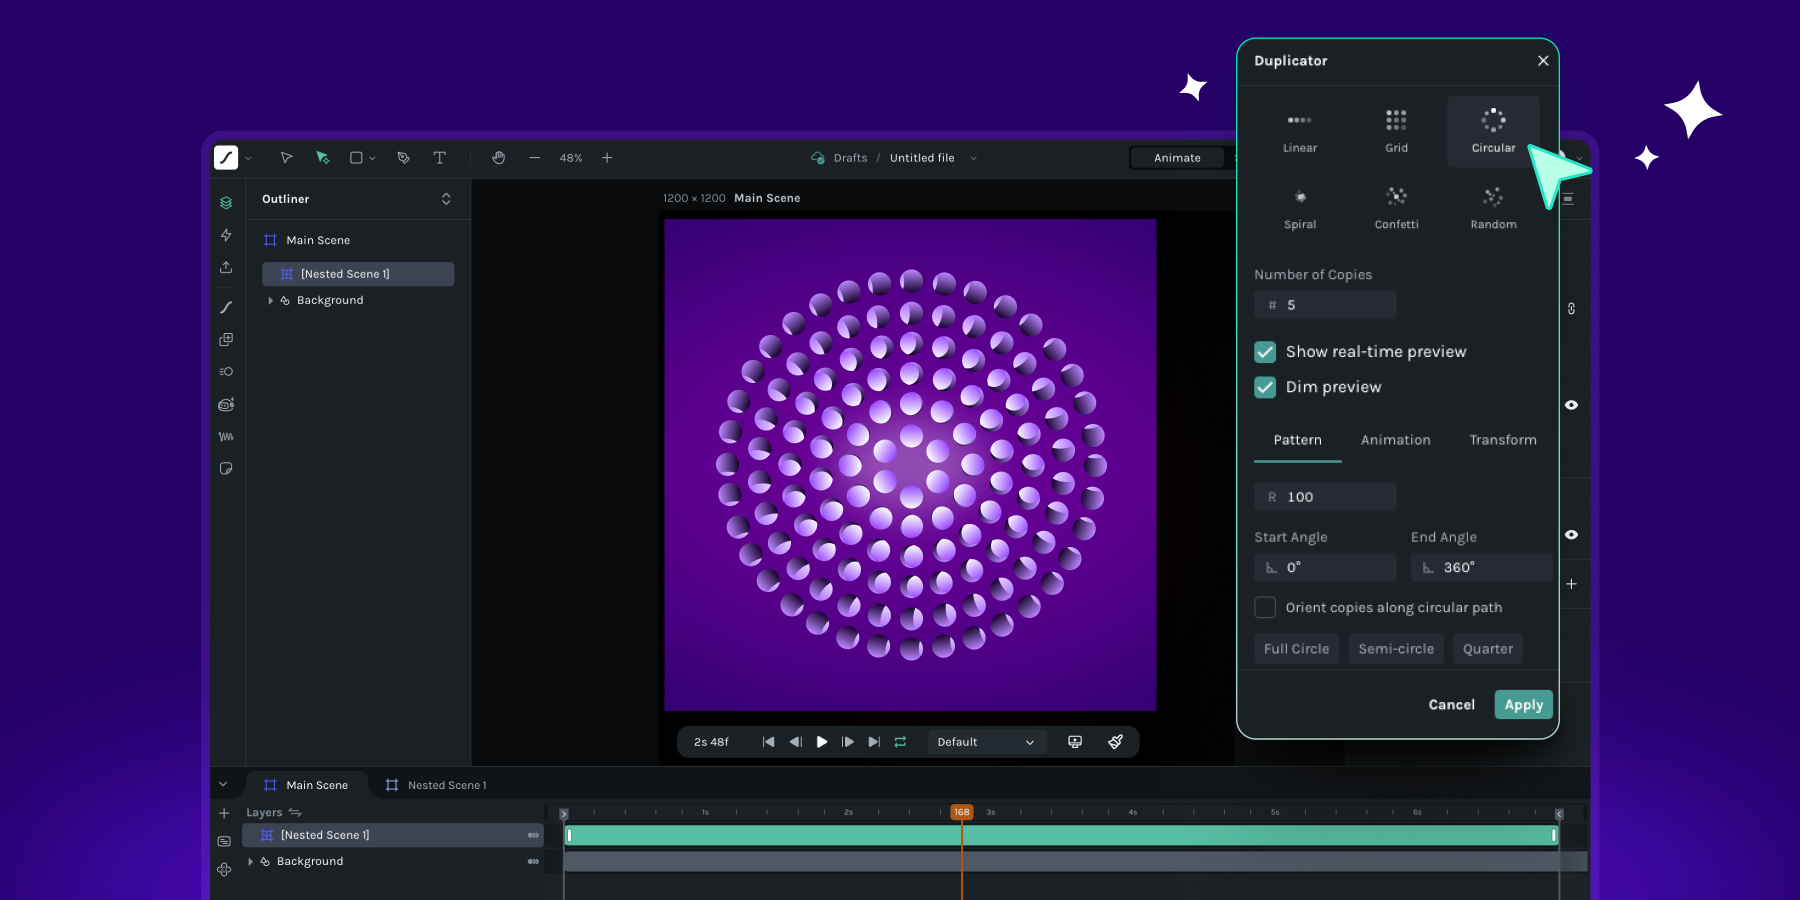Open the Transform tab
The width and height of the screenshot is (1800, 900).
point(1502,440)
